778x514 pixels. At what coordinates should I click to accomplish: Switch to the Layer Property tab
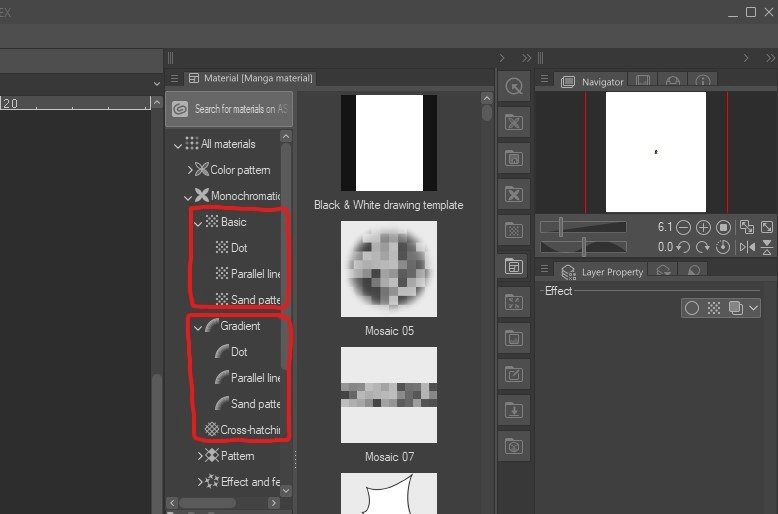pos(601,272)
